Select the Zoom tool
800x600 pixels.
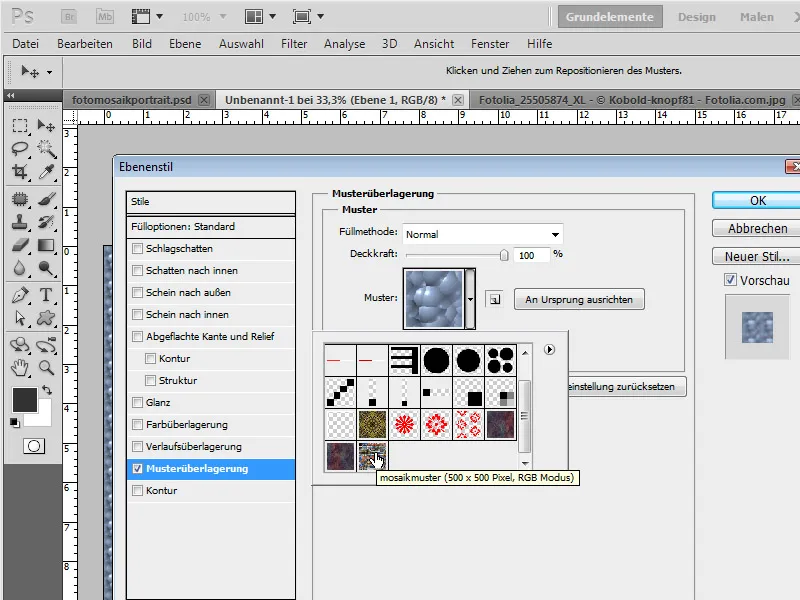(46, 367)
